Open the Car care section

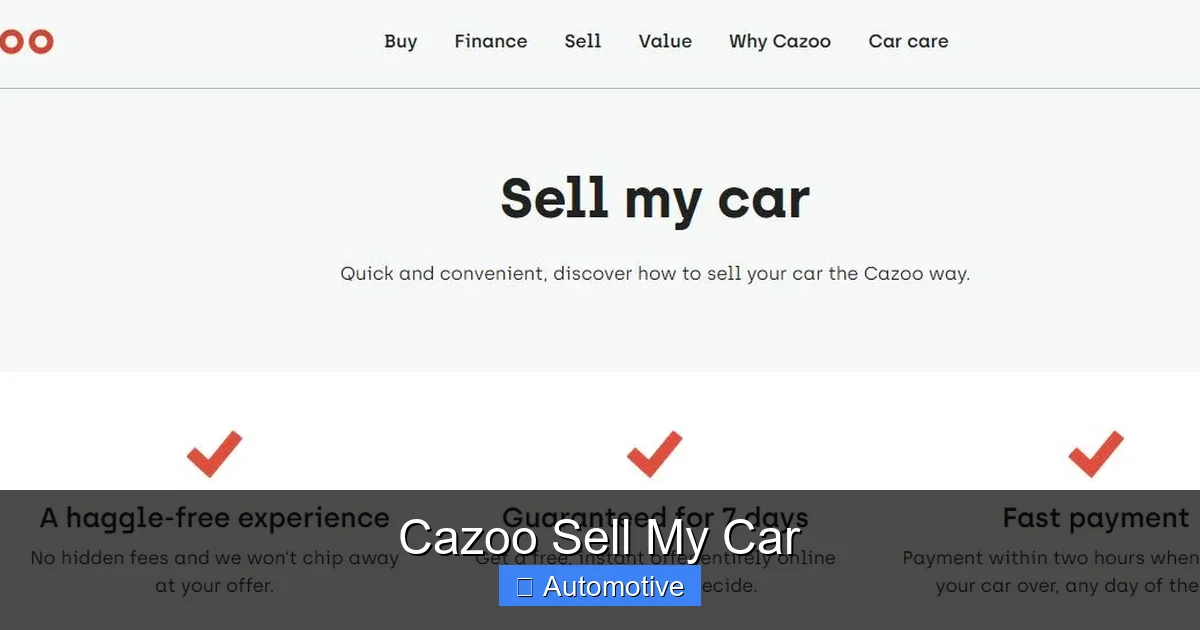907,41
